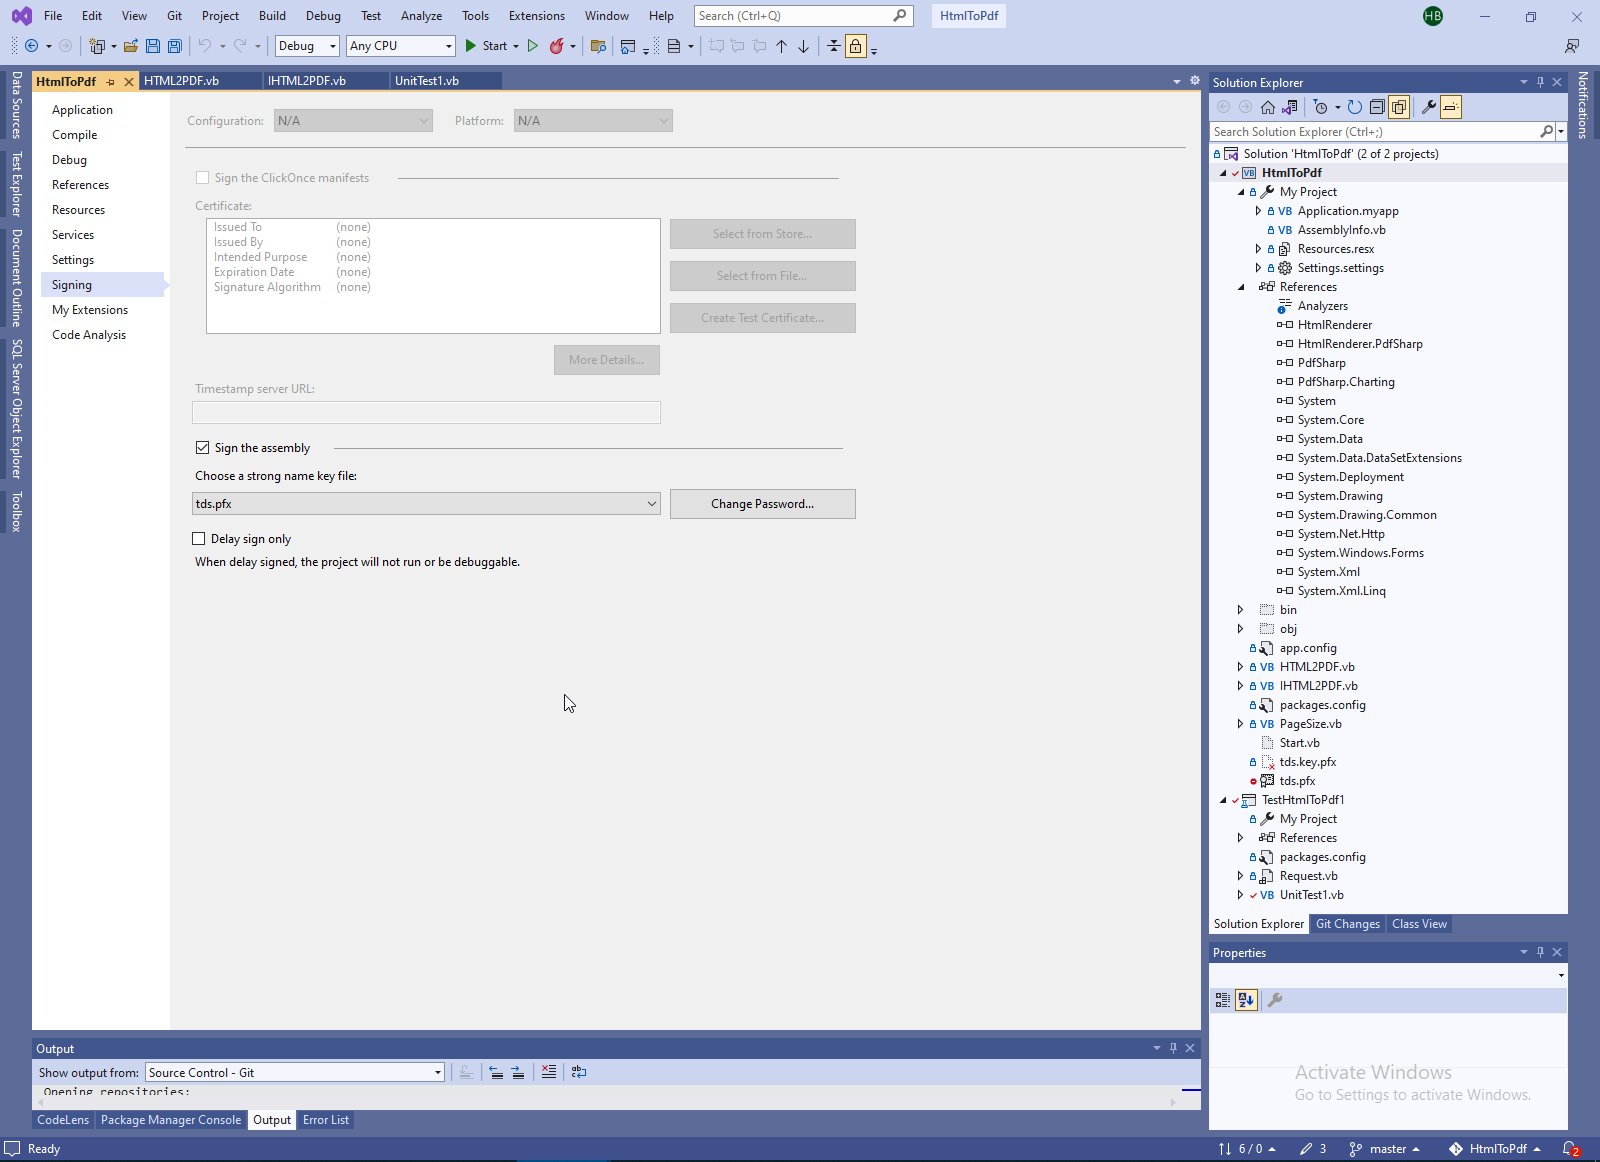The image size is (1600, 1162).
Task: Refresh the Solution Explorer
Action: click(1355, 107)
